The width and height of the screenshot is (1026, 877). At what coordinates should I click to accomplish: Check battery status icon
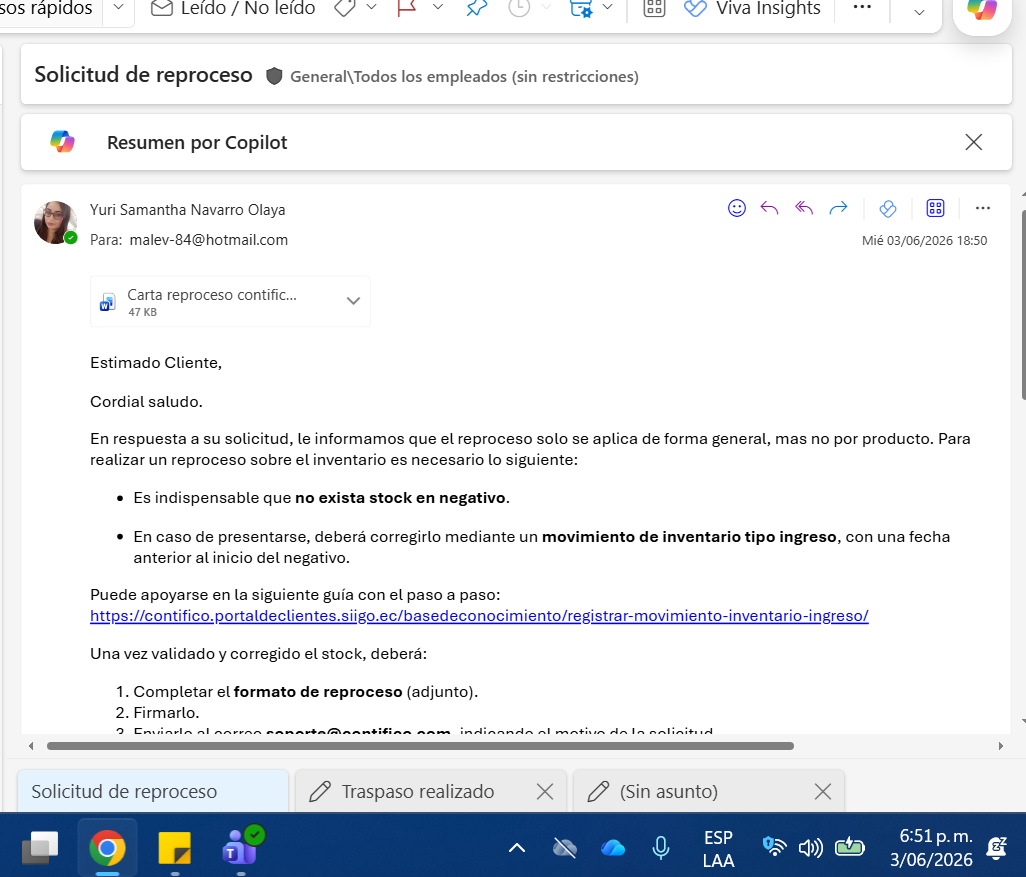tap(849, 848)
